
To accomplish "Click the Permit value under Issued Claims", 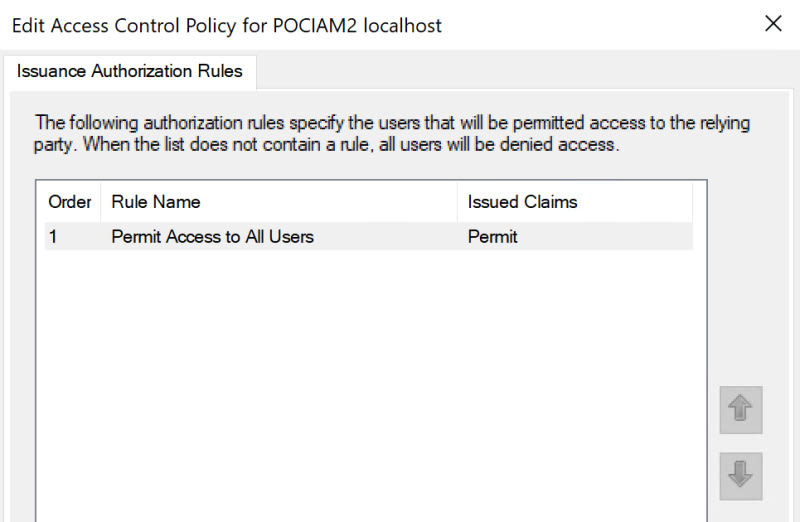I will (x=492, y=237).
